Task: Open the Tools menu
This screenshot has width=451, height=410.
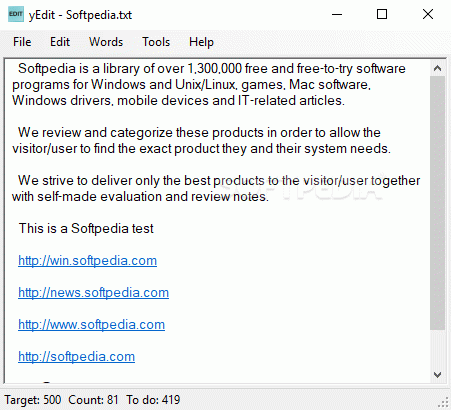Action: pos(156,42)
